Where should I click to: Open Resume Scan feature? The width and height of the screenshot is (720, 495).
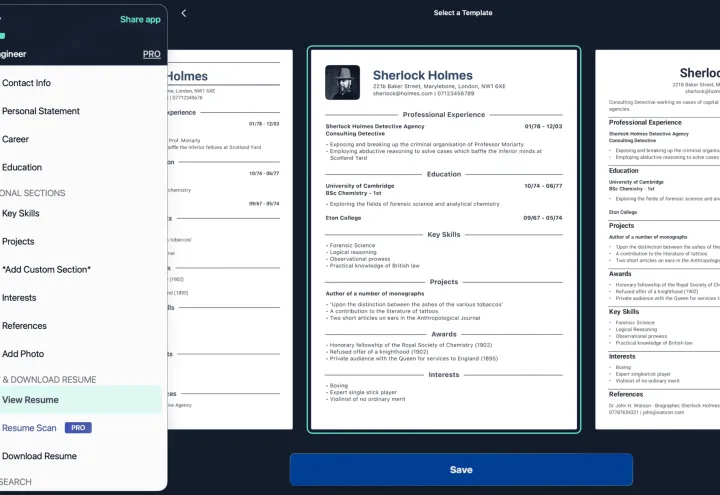pyautogui.click(x=29, y=428)
